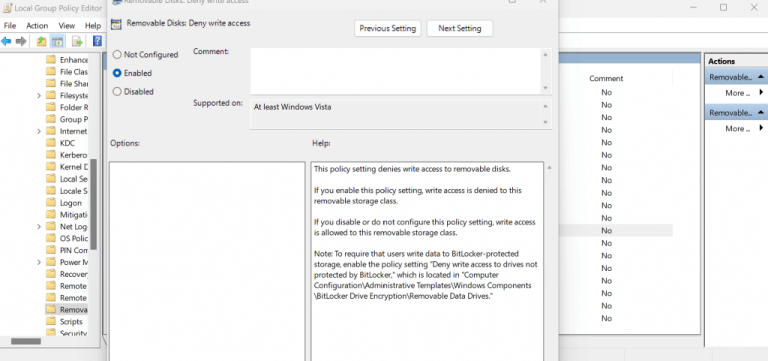
Task: Click the up-one-level folder toolbar icon
Action: click(x=42, y=41)
